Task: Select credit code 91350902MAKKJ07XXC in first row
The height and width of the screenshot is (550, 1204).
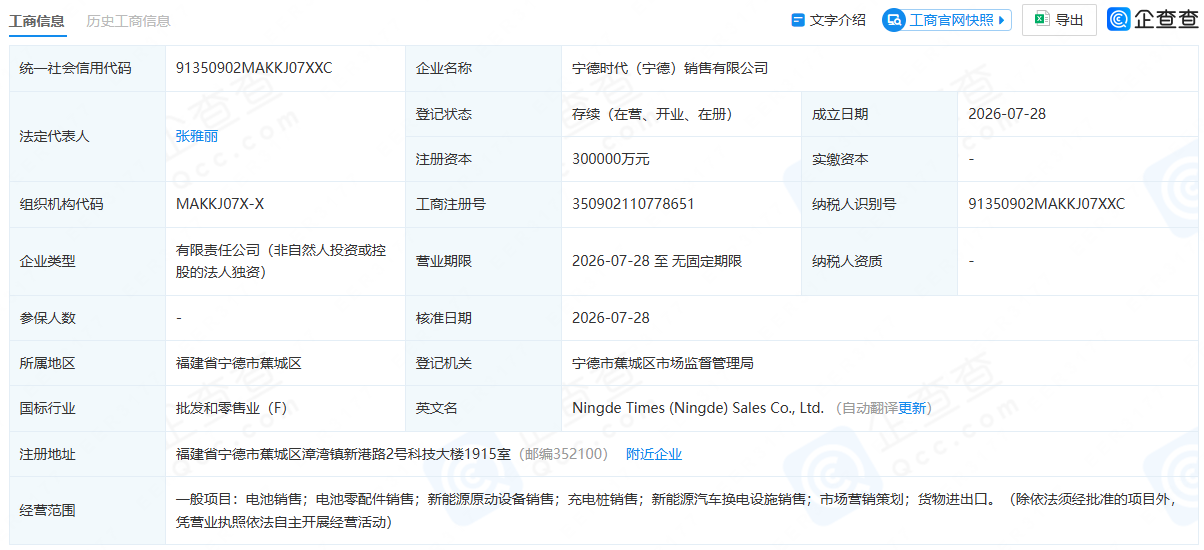Action: [x=254, y=68]
